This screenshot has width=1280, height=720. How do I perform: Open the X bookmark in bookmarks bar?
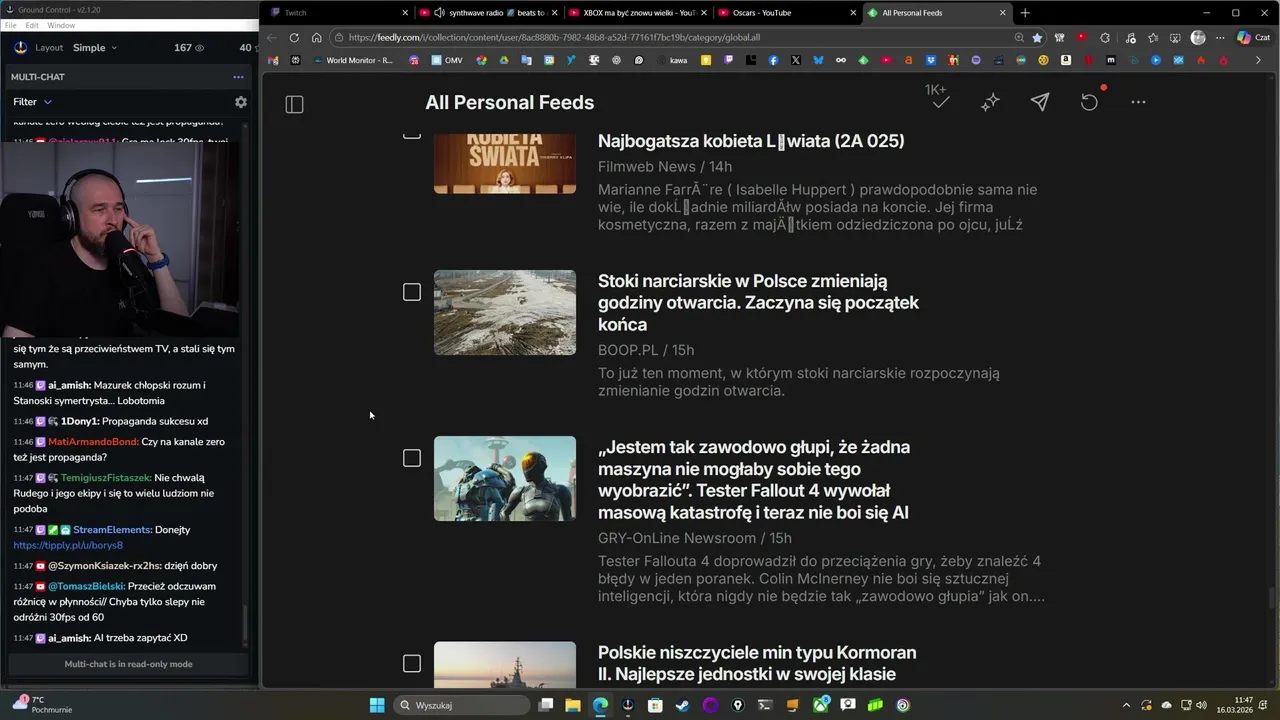pos(795,60)
